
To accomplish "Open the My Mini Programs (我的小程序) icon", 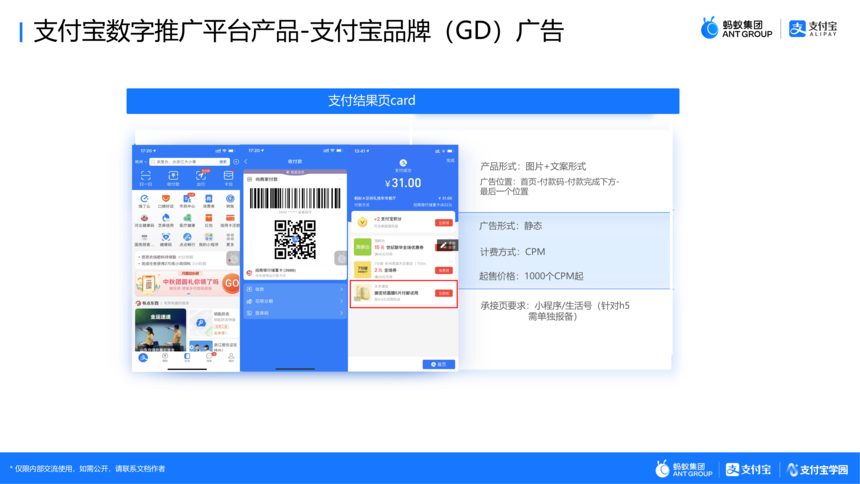I will pos(208,237).
